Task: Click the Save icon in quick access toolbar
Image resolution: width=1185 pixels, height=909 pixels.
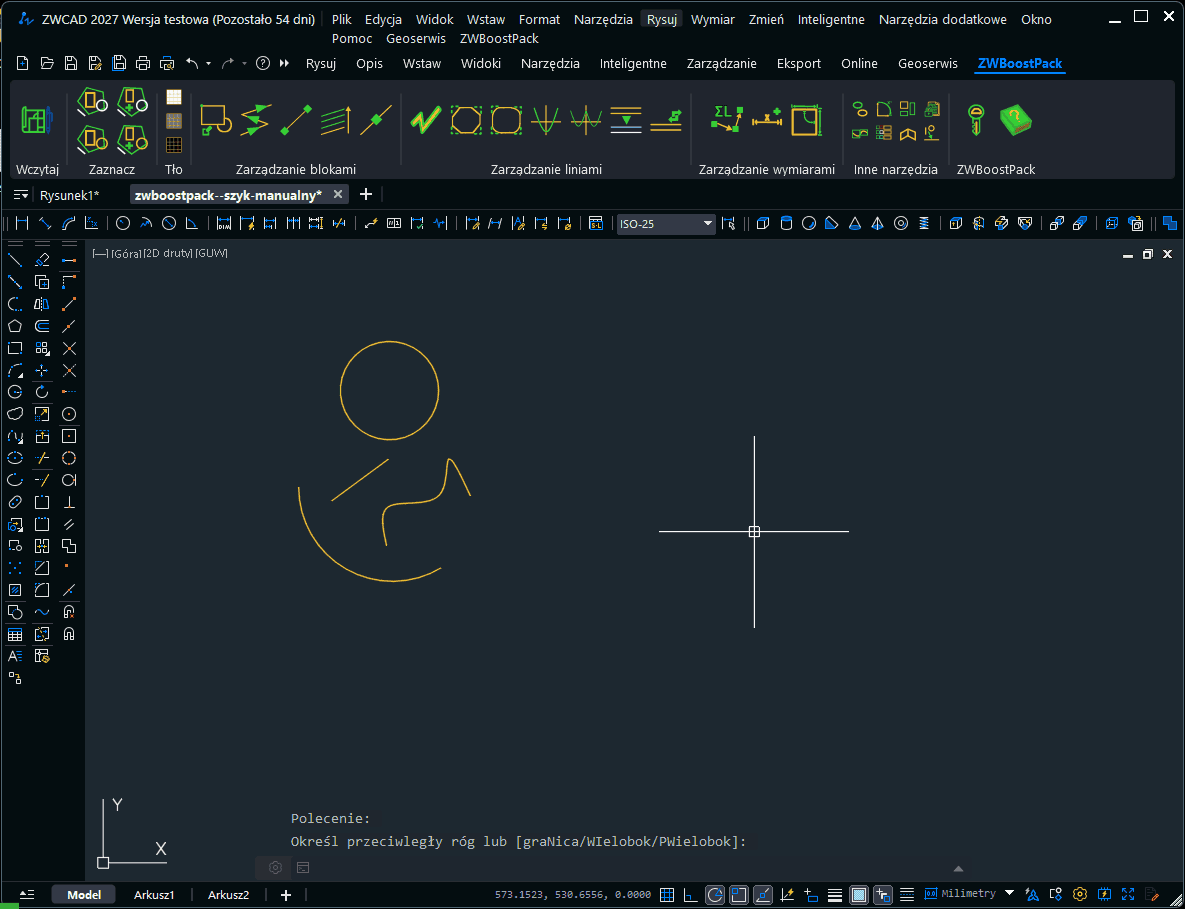Action: pos(70,63)
